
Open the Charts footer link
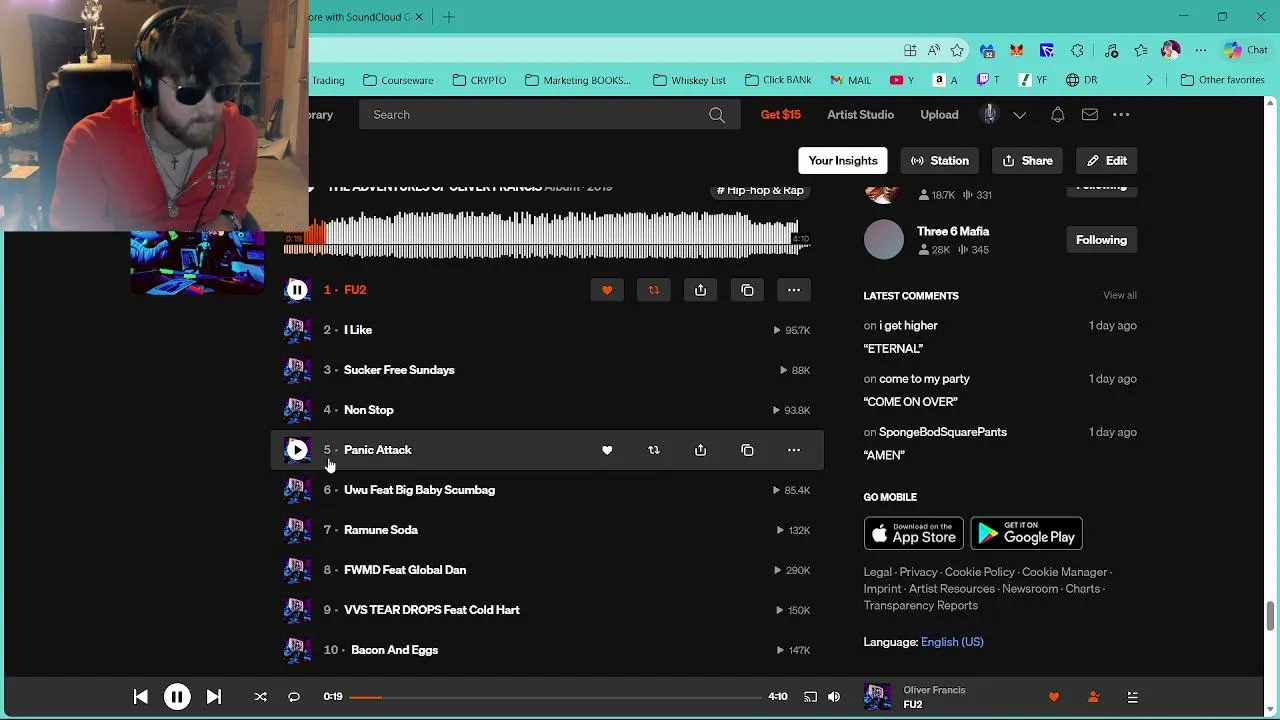click(x=1083, y=589)
